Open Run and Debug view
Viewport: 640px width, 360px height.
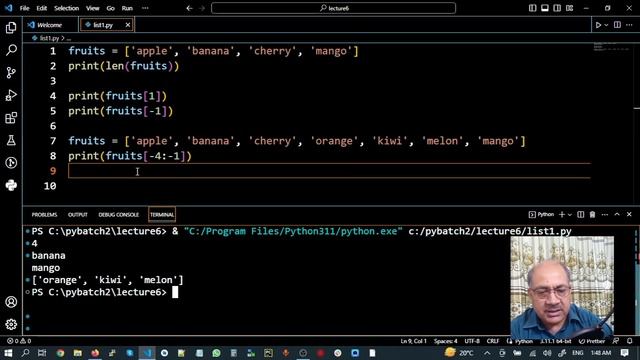[x=11, y=95]
